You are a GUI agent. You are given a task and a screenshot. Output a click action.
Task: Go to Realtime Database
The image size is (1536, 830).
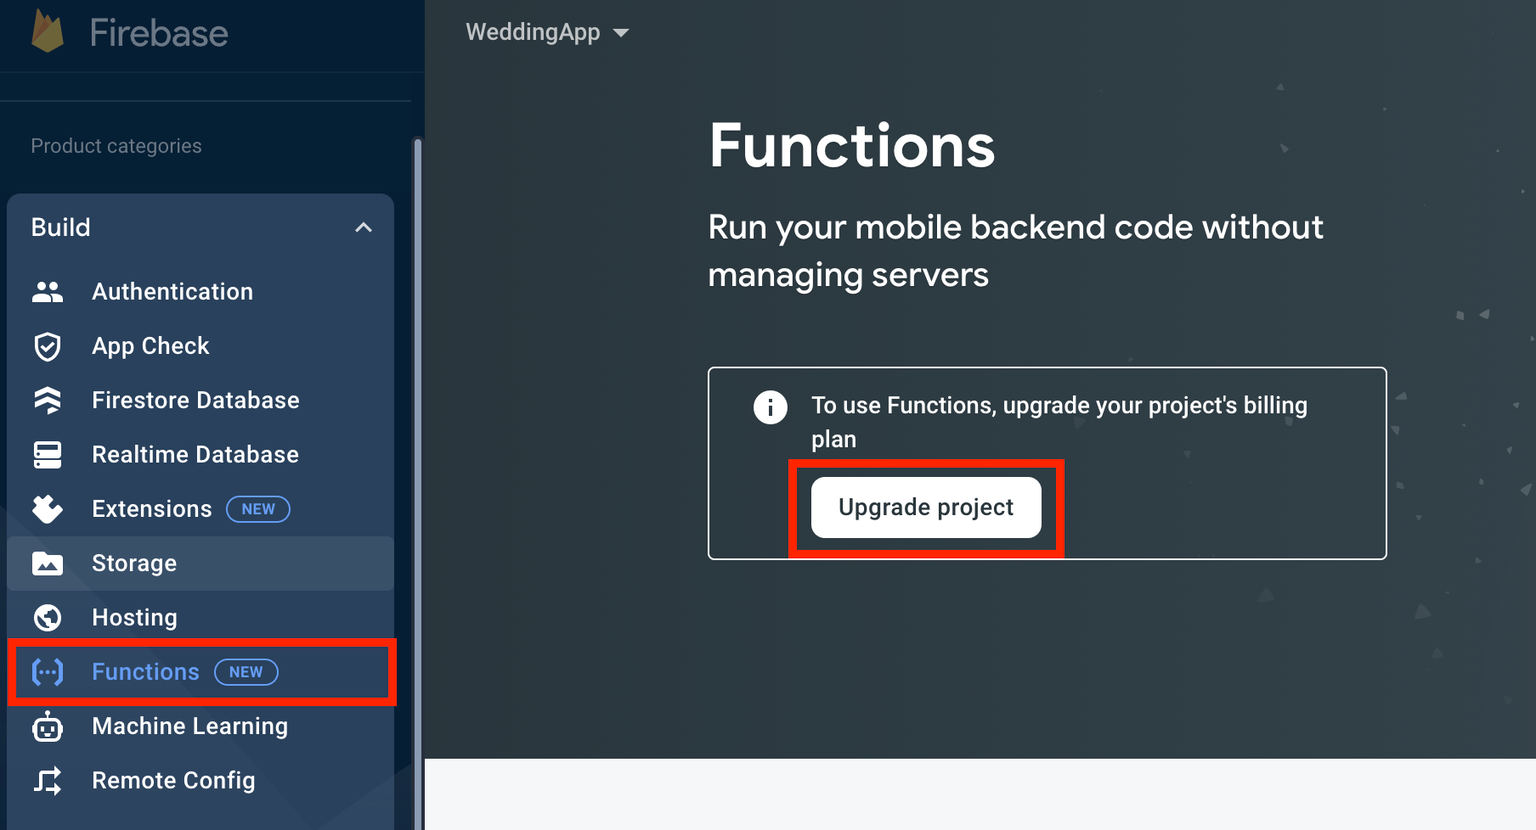[x=200, y=455]
